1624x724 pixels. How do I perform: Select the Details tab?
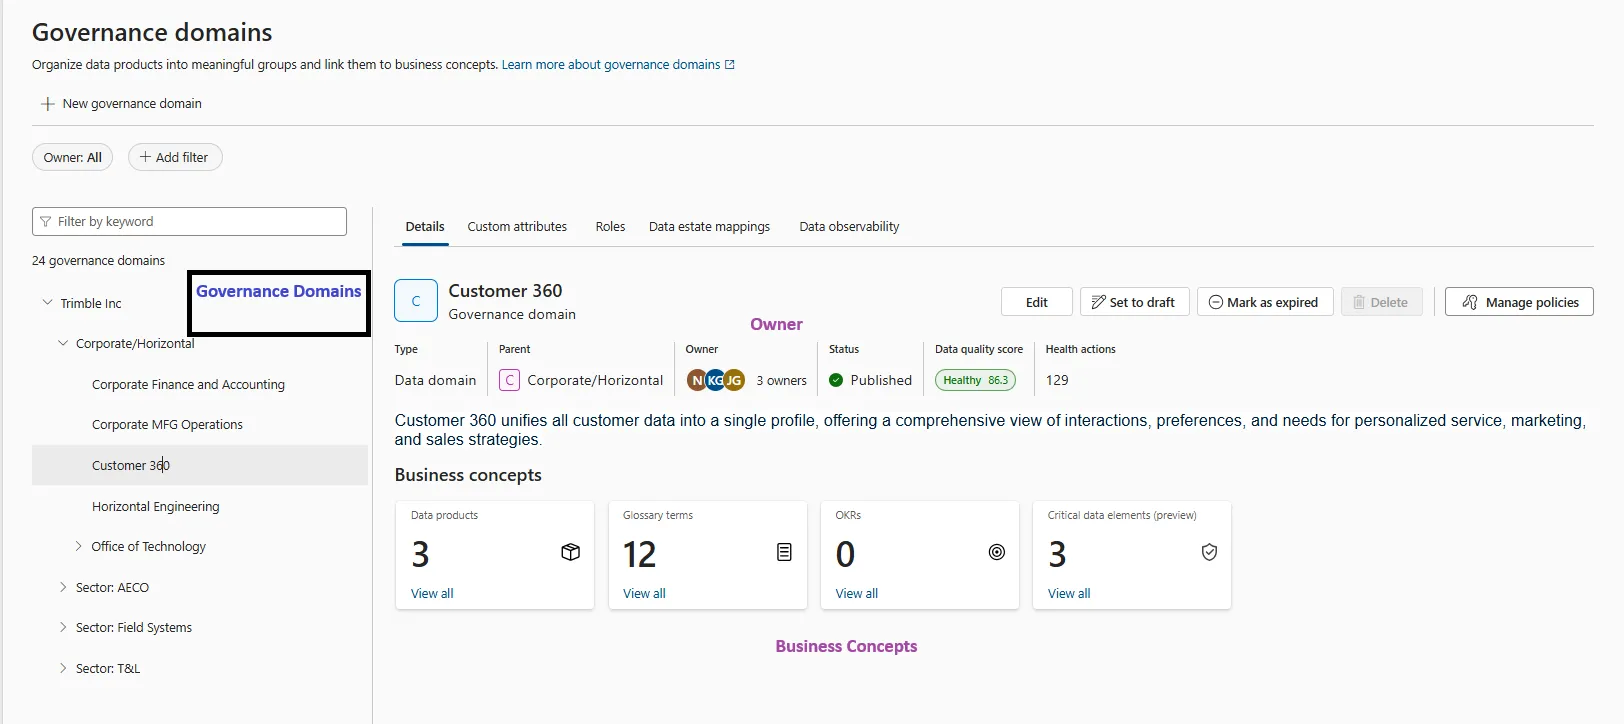click(425, 227)
